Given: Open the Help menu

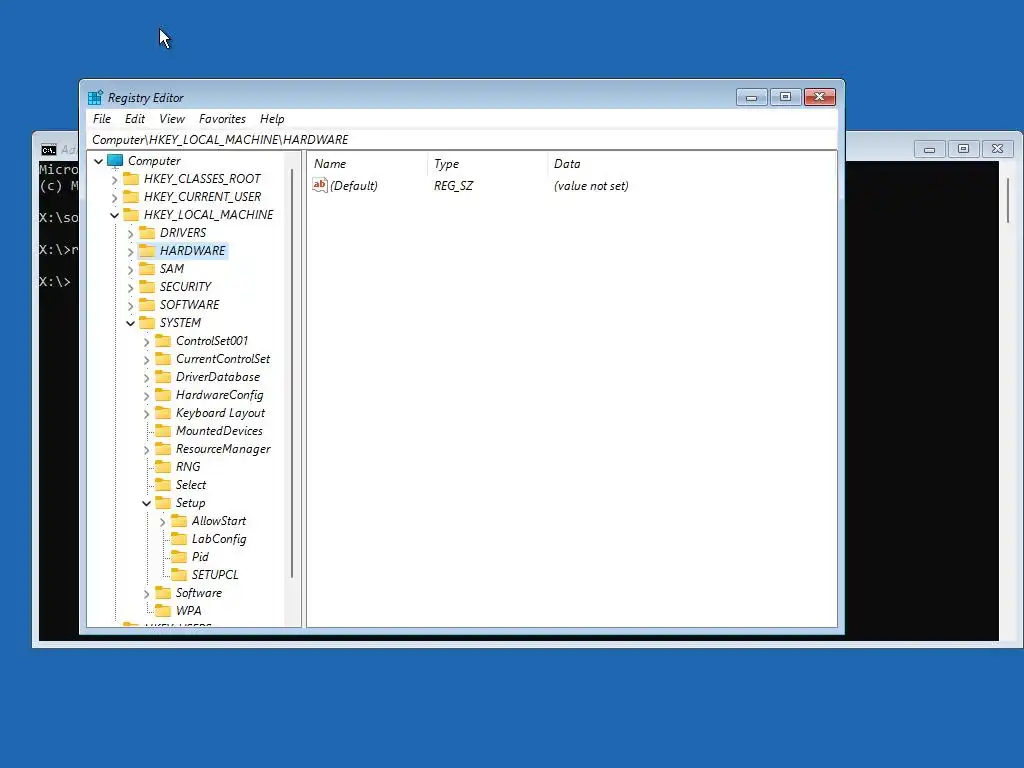Looking at the screenshot, I should [272, 119].
